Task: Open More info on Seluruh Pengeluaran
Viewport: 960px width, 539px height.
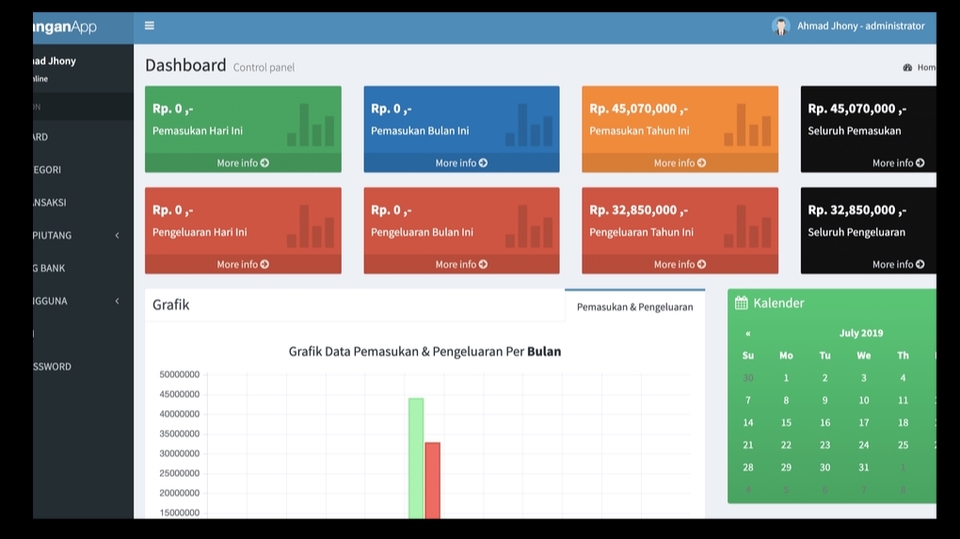Action: coord(898,265)
